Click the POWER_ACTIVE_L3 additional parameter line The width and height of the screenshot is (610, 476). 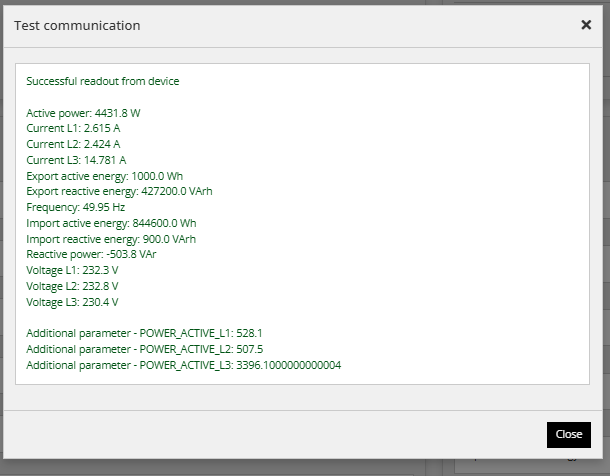point(184,365)
